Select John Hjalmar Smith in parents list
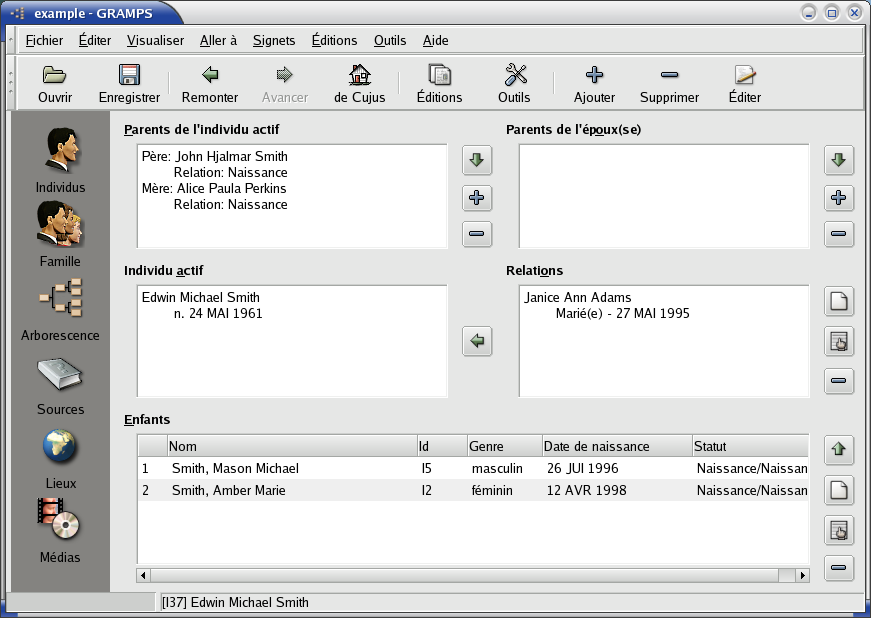This screenshot has height=618, width=871. click(231, 156)
